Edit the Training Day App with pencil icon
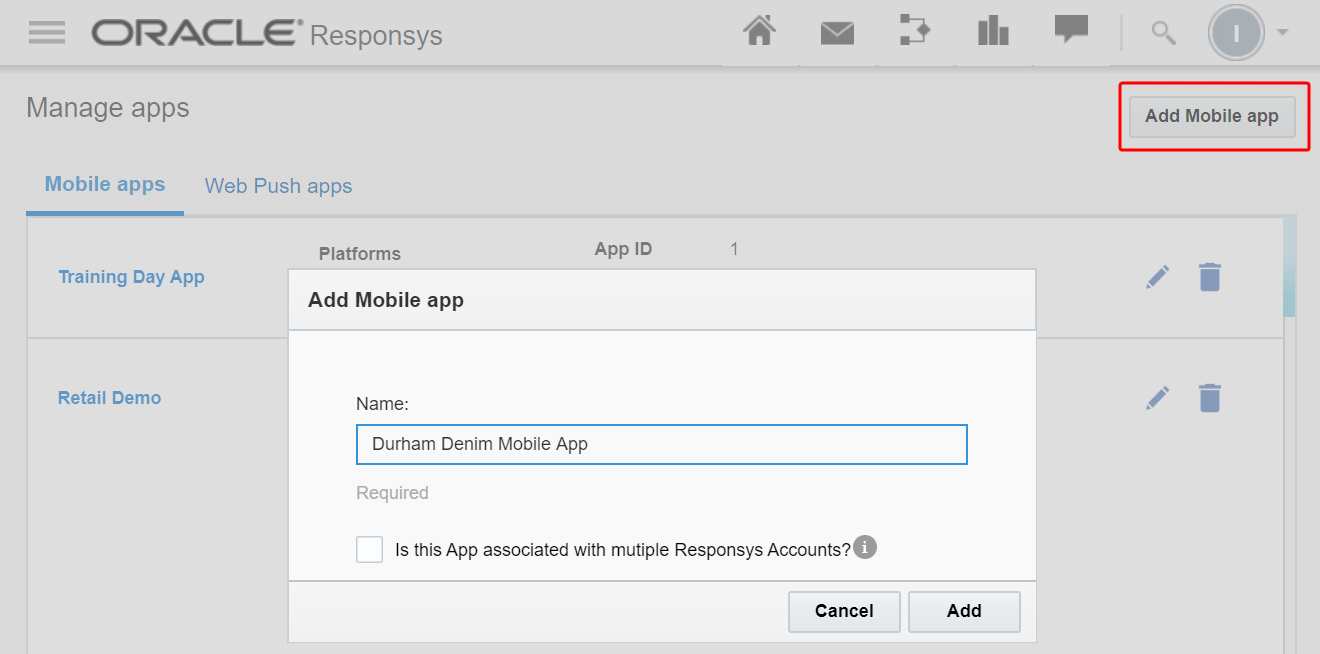1320x654 pixels. pyautogui.click(x=1157, y=277)
